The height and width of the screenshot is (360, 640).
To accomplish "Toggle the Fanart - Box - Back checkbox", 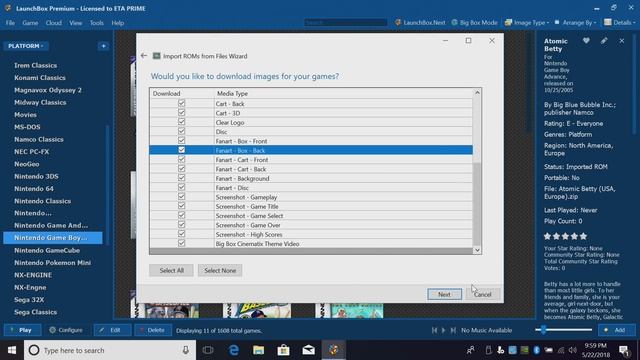I will [182, 150].
